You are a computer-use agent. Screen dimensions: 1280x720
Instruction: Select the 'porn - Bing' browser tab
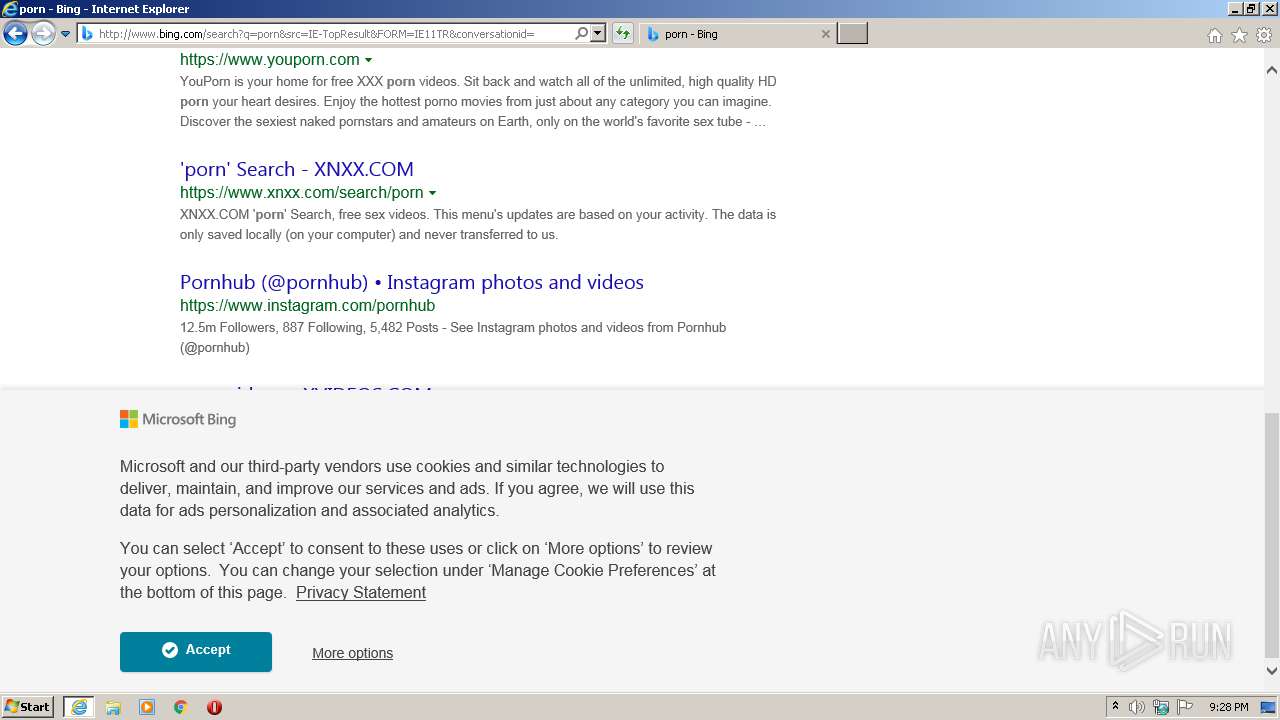(737, 34)
